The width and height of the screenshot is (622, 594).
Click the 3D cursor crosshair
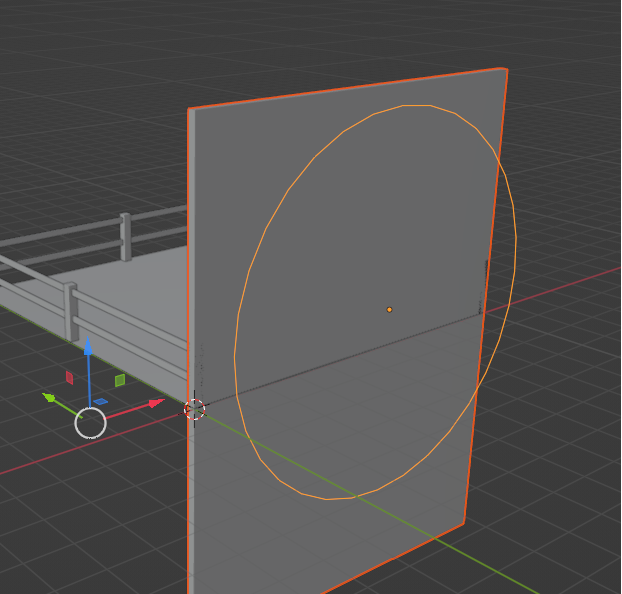tap(194, 409)
